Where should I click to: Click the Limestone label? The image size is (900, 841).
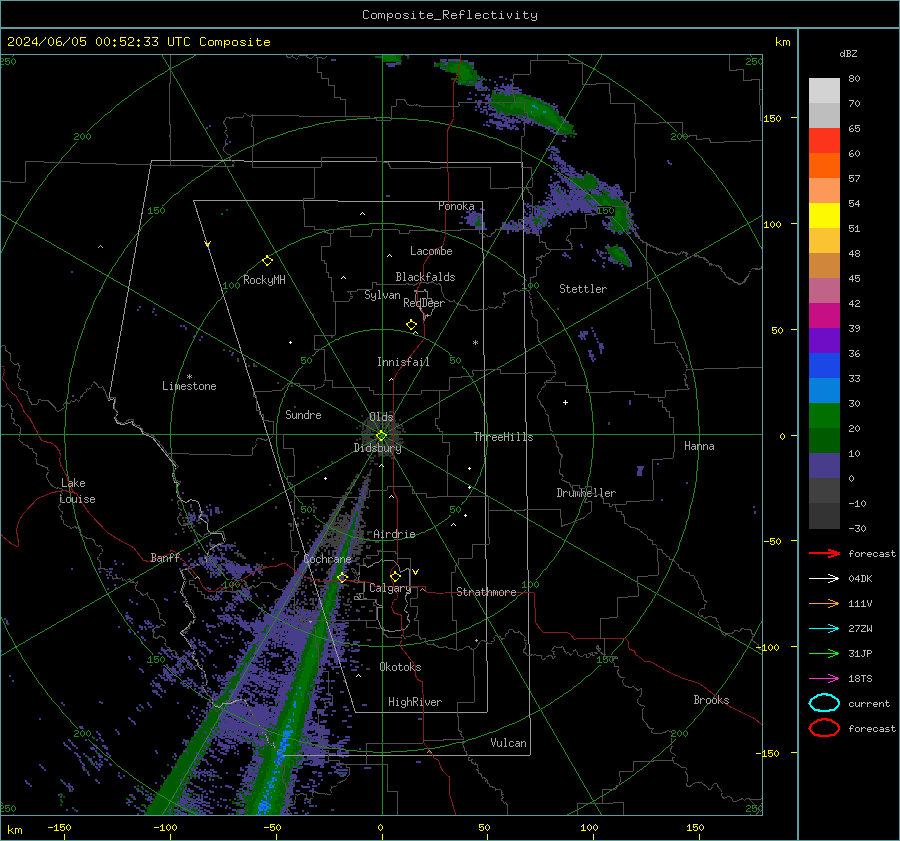click(189, 386)
